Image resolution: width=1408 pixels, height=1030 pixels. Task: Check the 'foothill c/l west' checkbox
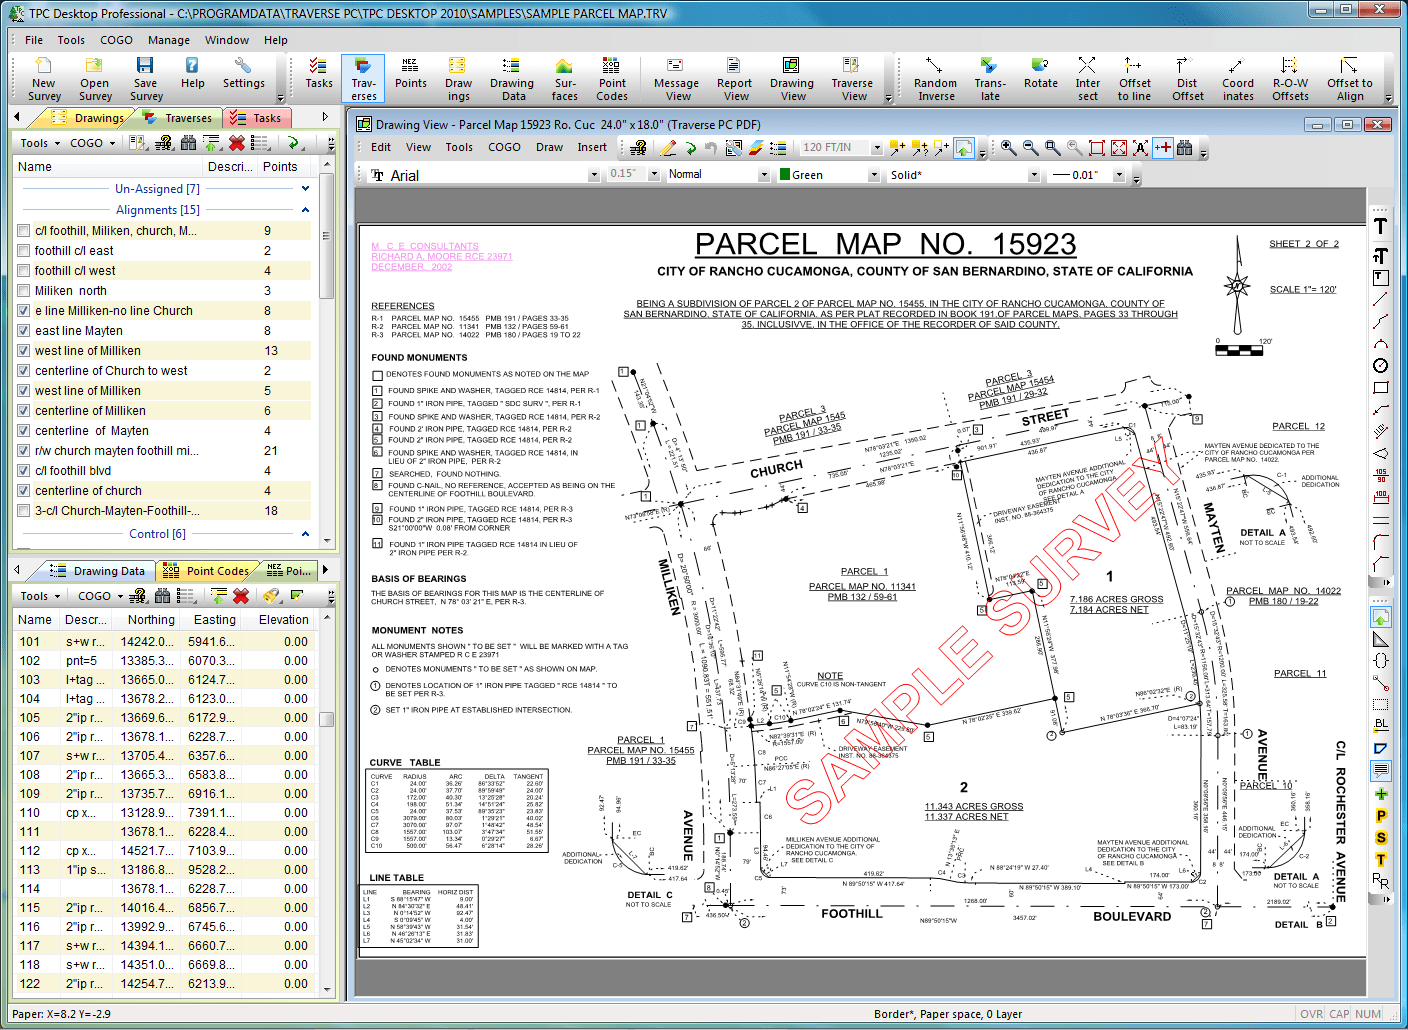[23, 271]
